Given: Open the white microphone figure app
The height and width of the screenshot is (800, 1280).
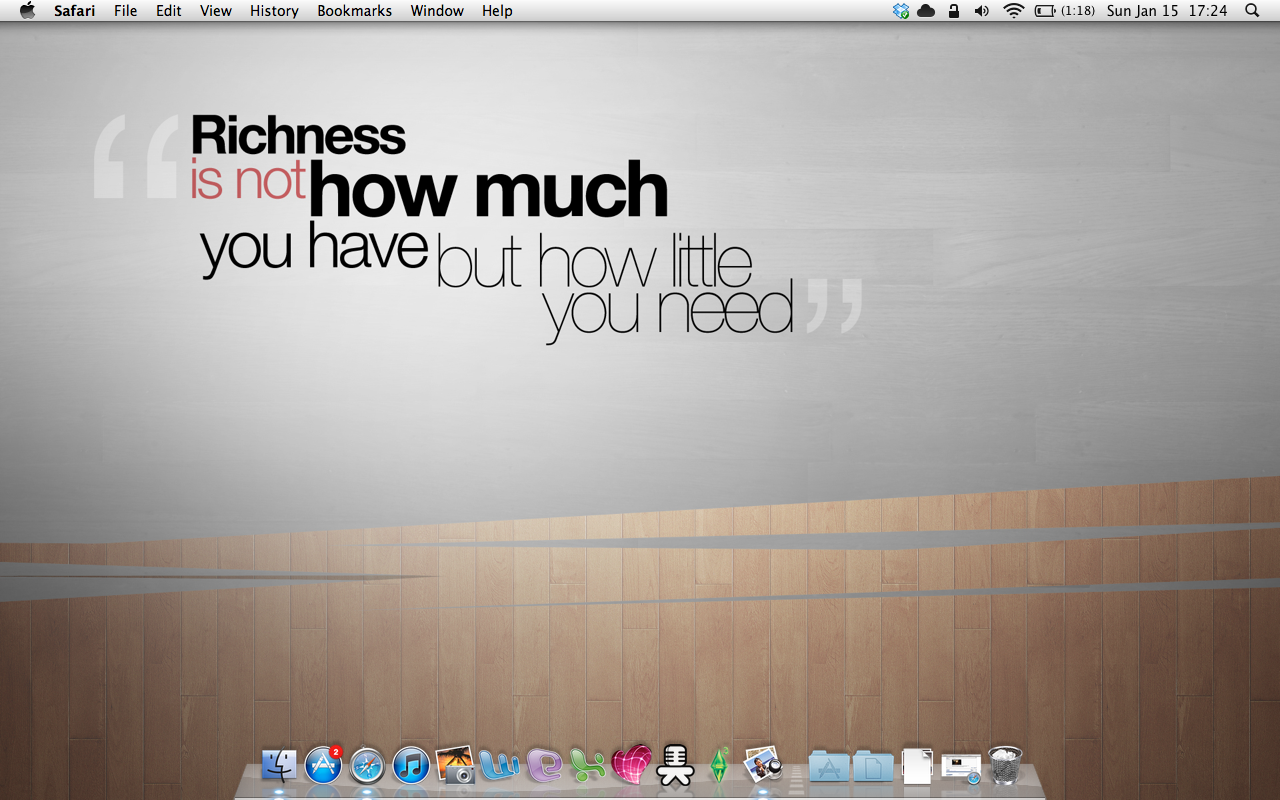Looking at the screenshot, I should [675, 766].
